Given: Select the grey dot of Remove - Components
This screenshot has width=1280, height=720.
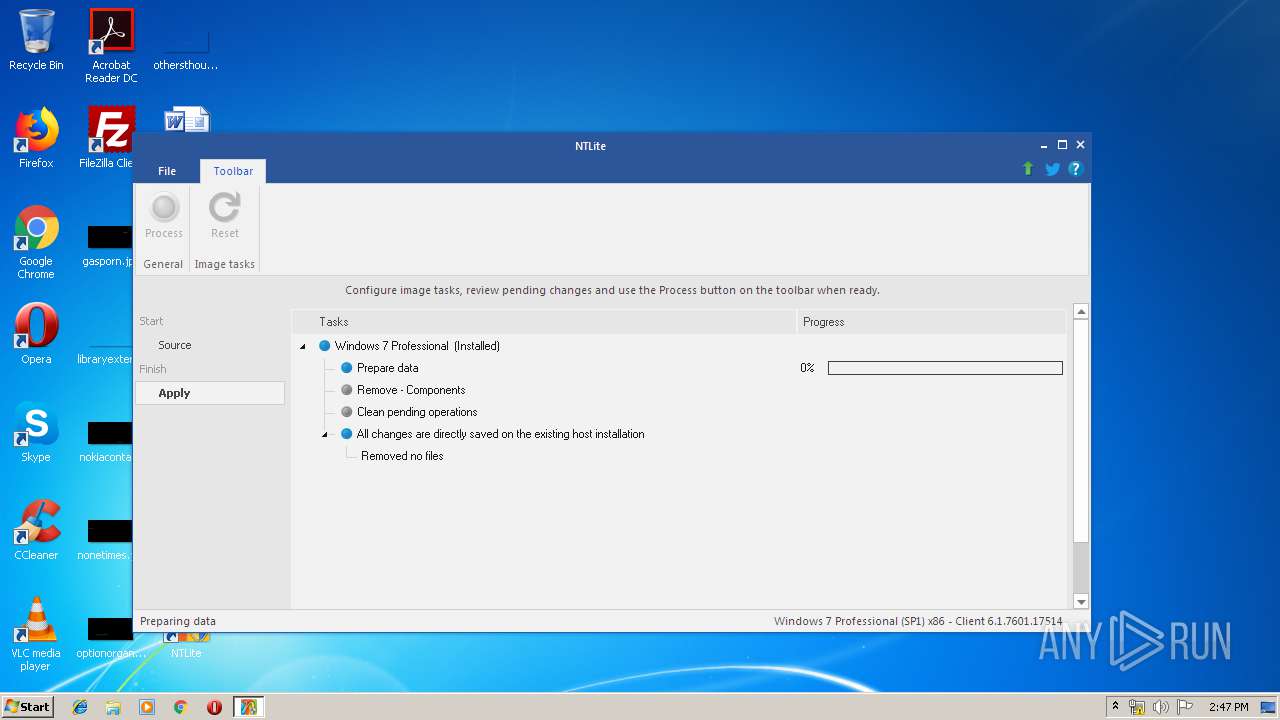Looking at the screenshot, I should coord(347,390).
